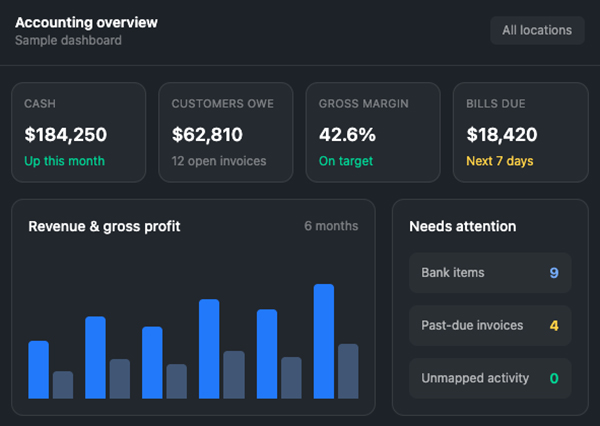Open the Customers Owe card
Image resolution: width=600 pixels, height=426 pixels.
(226, 132)
